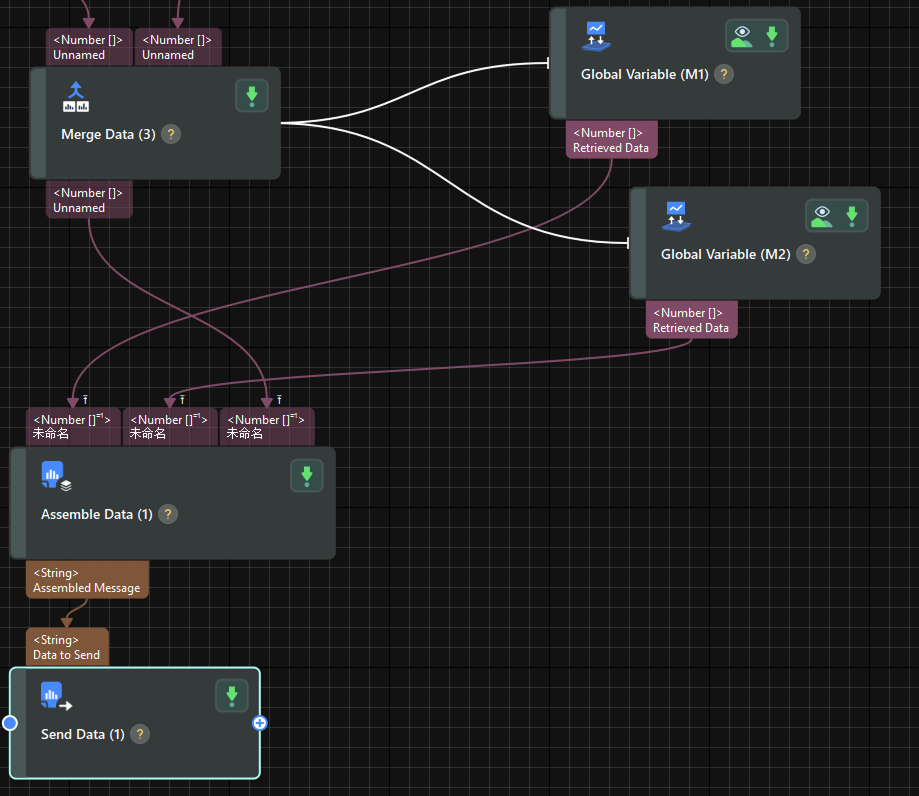The image size is (919, 796).
Task: Select the Assembled Message output port
Action: coord(86,580)
